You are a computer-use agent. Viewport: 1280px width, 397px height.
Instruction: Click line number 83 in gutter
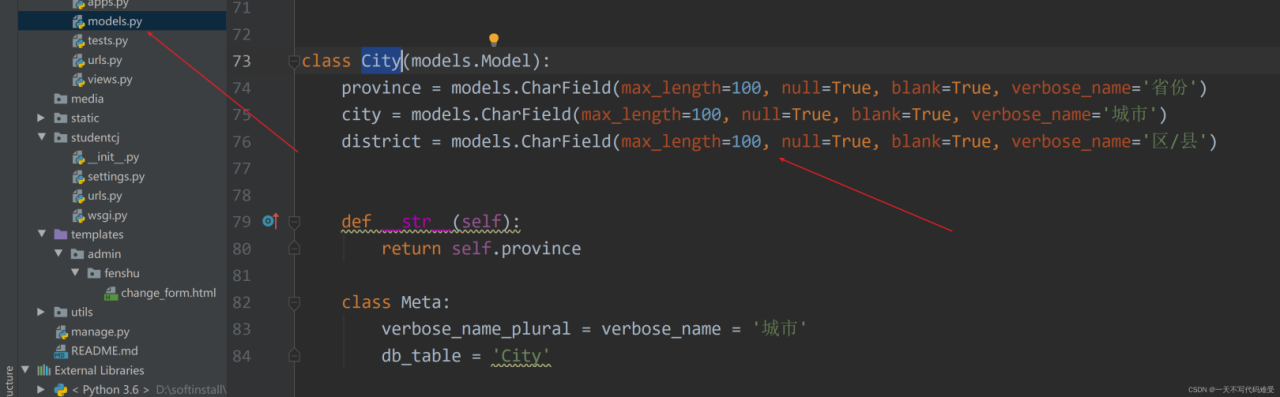click(241, 328)
